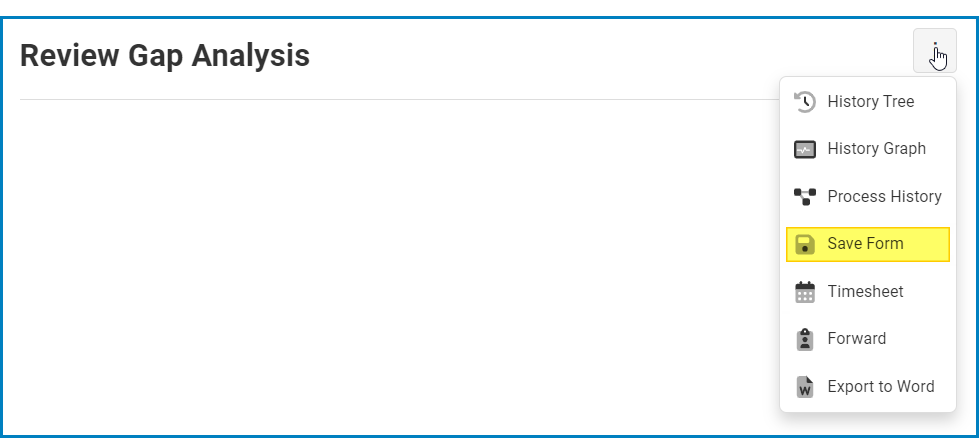Open Timesheet from the options menu
Viewport: 979px width, 438px height.
pyautogui.click(x=865, y=292)
